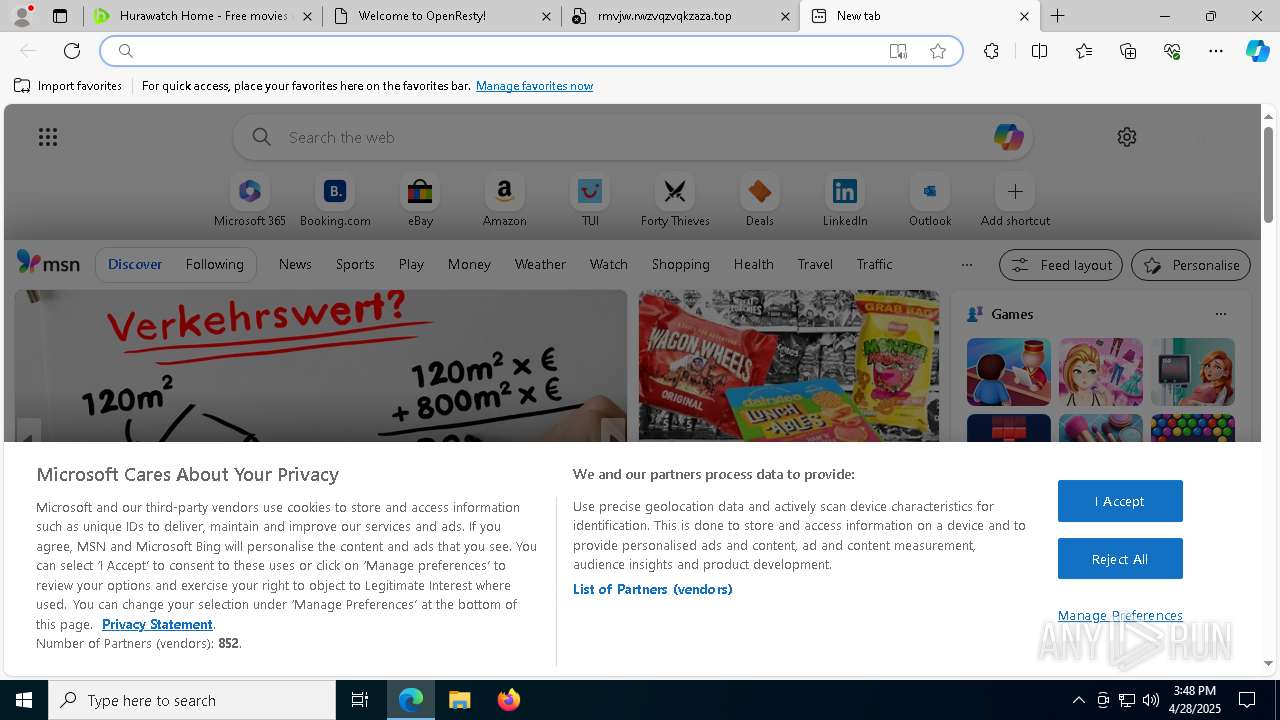
Task: Open File Explorer from taskbar
Action: pyautogui.click(x=459, y=700)
